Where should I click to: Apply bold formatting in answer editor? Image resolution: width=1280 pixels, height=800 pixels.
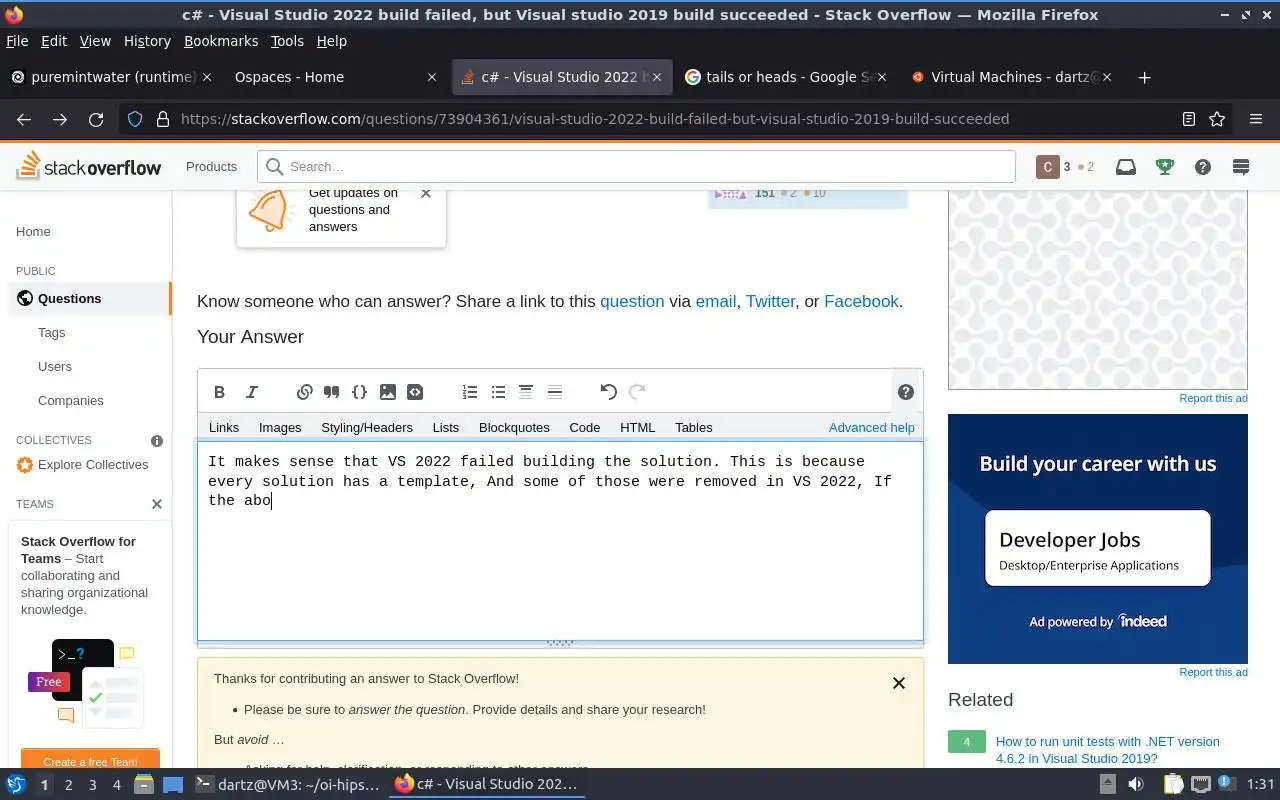220,392
